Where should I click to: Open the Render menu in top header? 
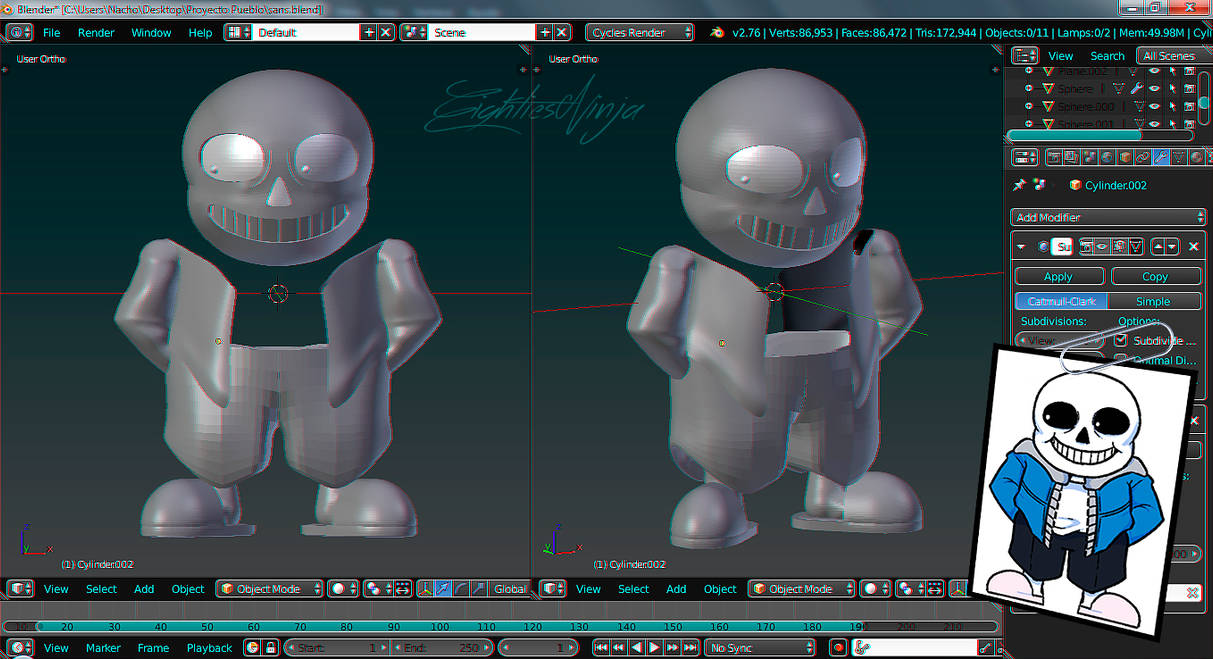point(96,32)
